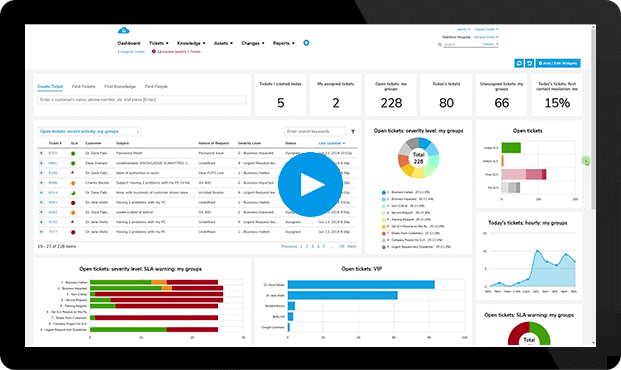621x370 pixels.
Task: Click red alert icon beside overdue Severity tickets
Action: pyautogui.click(x=154, y=51)
